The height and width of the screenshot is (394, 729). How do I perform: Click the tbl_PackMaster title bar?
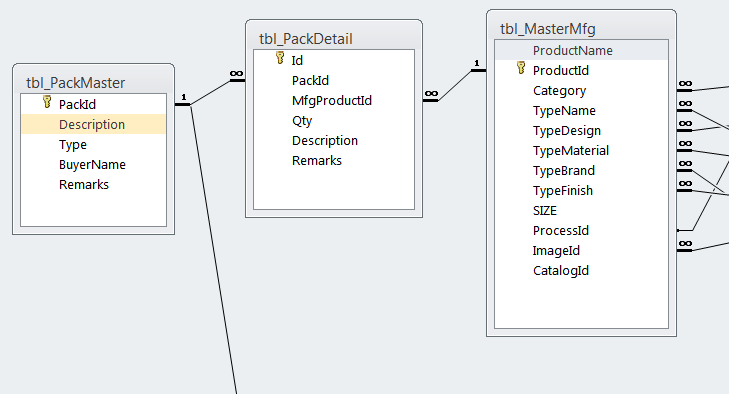coord(93,82)
